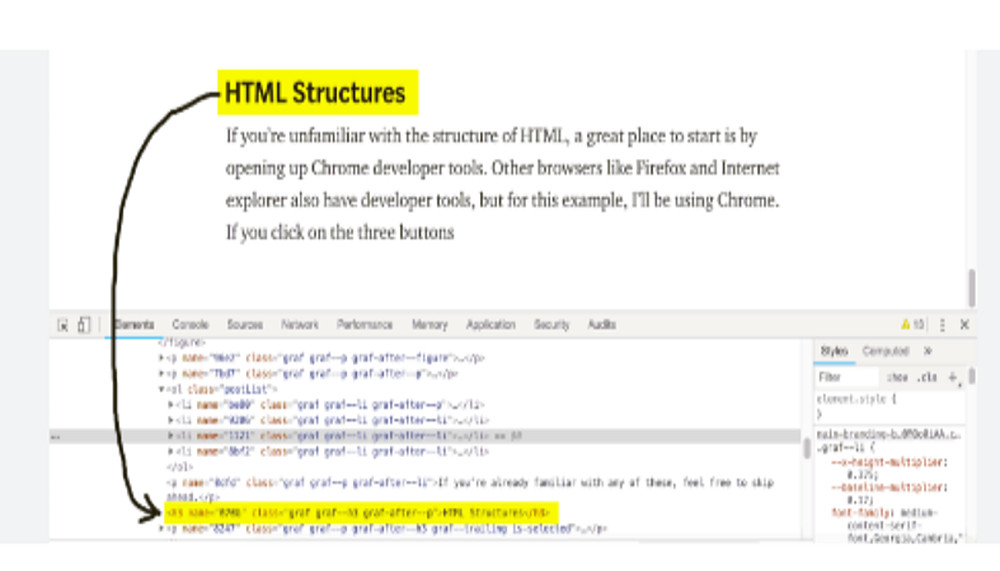Select the closing </ol> tag row
This screenshot has width=1000, height=571.
179,467
